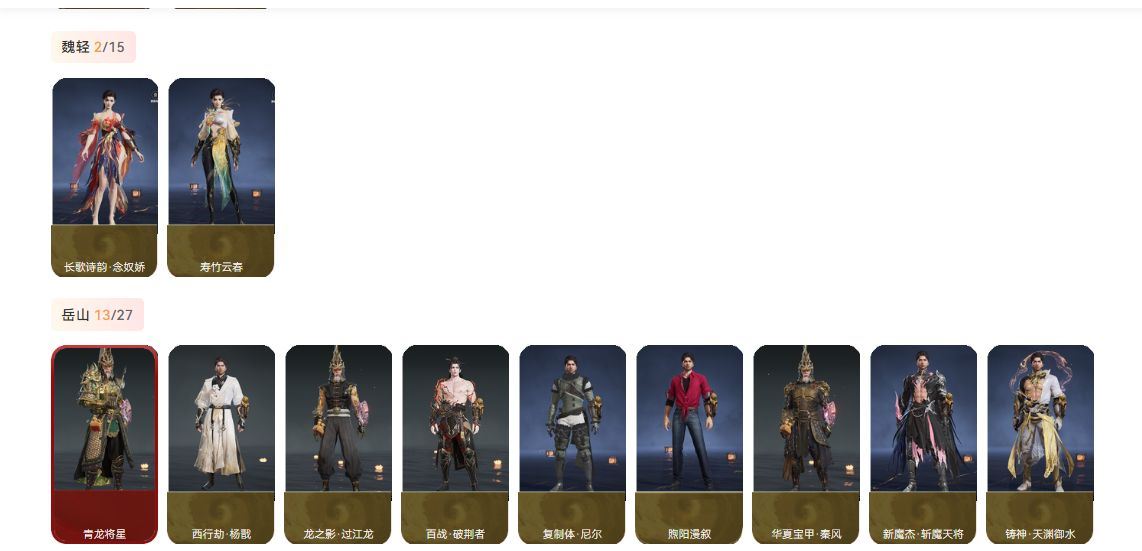Click the 煦阳漫叙 name caption
The height and width of the screenshot is (551, 1142).
click(x=689, y=534)
